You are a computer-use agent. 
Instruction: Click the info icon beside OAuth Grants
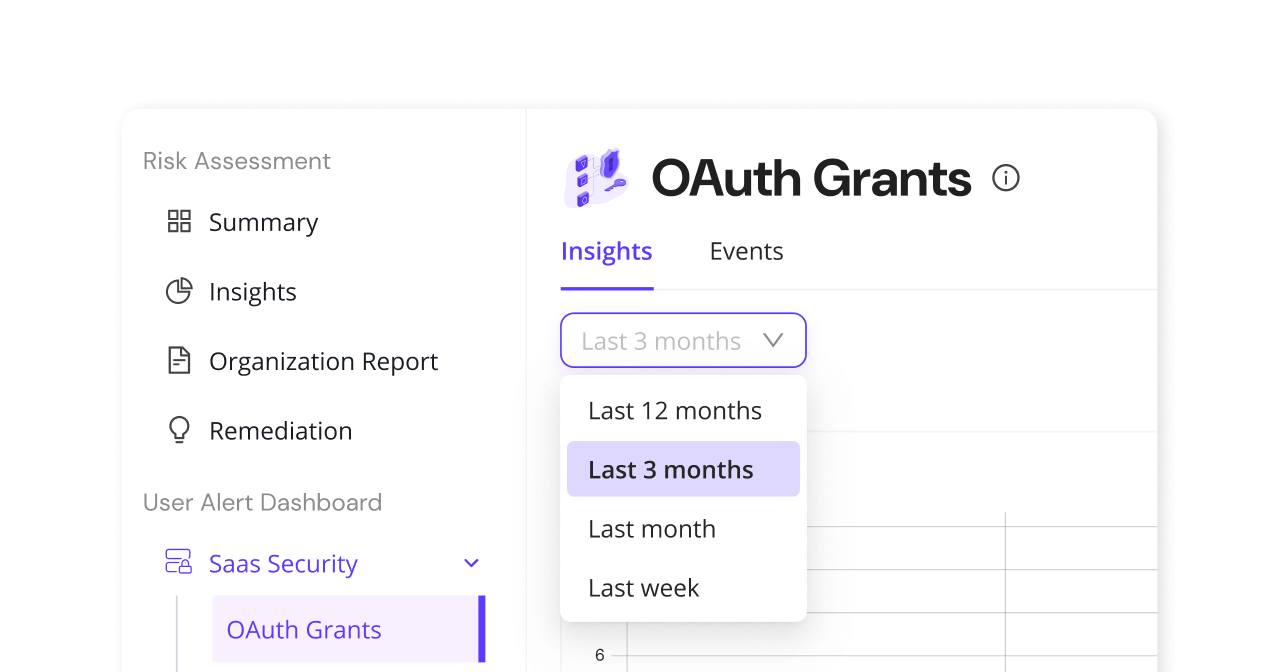click(1005, 178)
